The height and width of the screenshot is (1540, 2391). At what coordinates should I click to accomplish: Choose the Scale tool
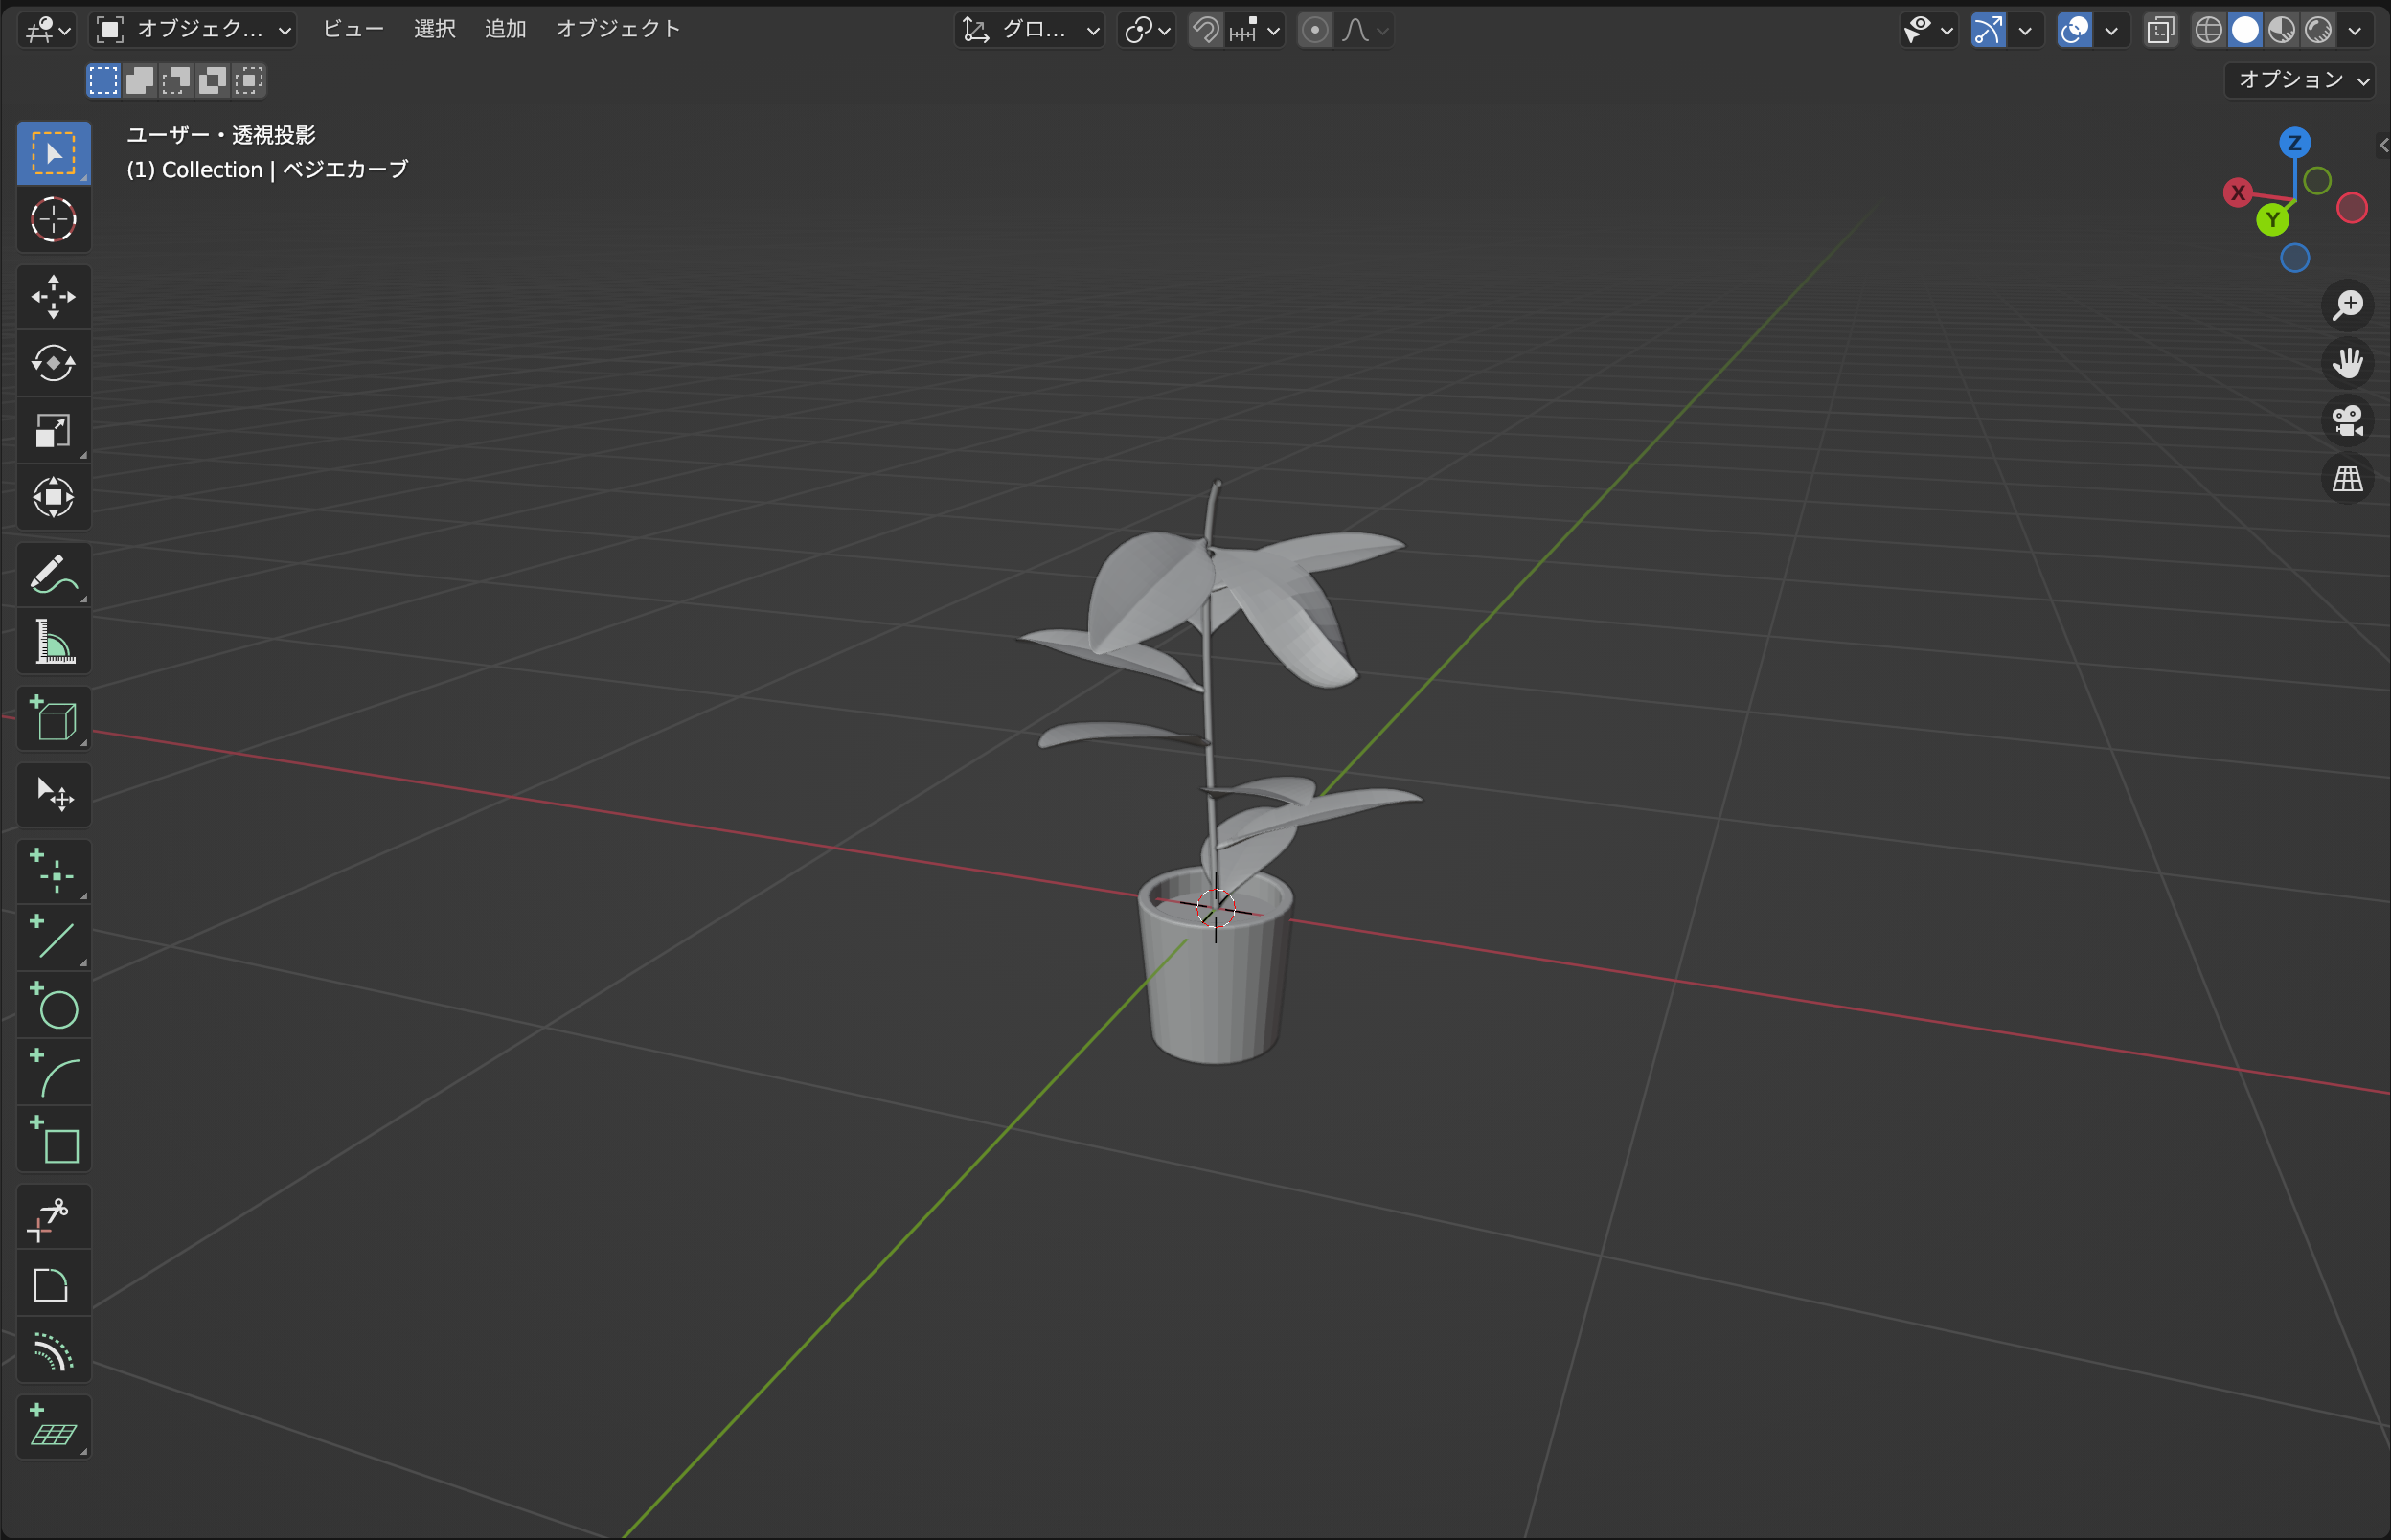pos(54,431)
